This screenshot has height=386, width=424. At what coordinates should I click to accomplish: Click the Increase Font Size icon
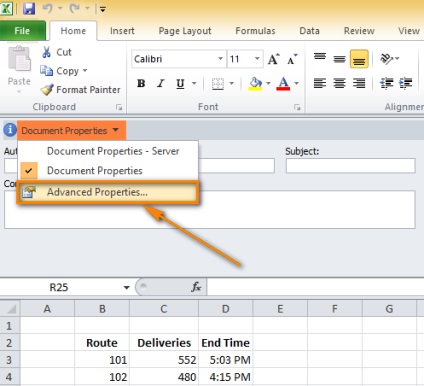(x=274, y=59)
